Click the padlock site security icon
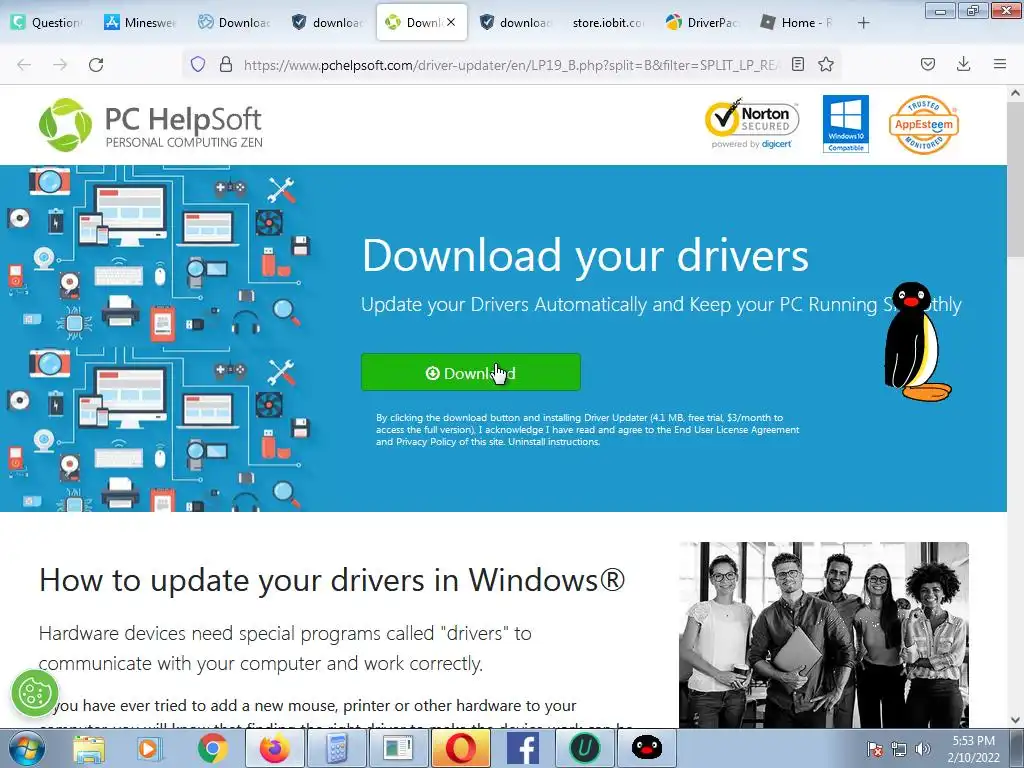The width and height of the screenshot is (1024, 768). point(226,64)
